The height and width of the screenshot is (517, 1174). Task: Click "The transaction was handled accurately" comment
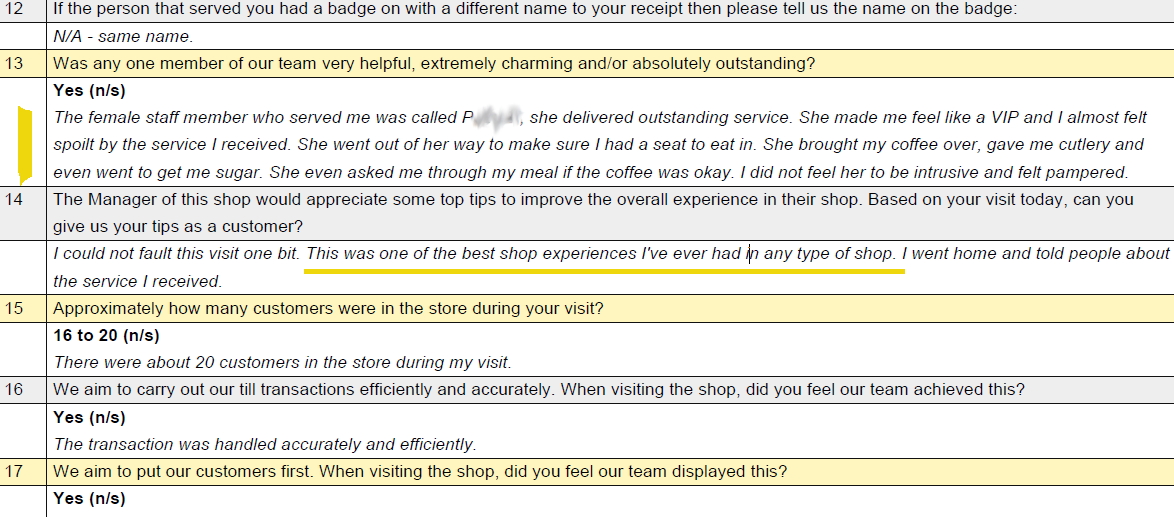(264, 444)
